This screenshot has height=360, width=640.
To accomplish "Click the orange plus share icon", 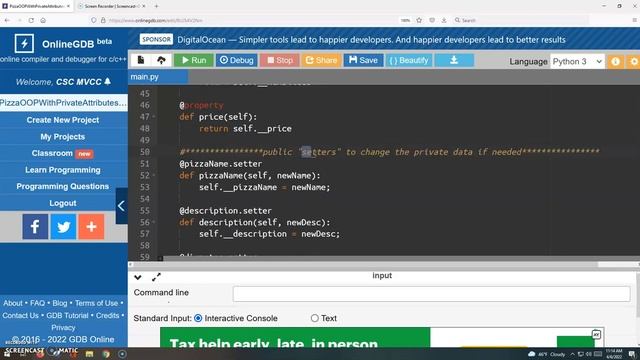I will 91,227.
